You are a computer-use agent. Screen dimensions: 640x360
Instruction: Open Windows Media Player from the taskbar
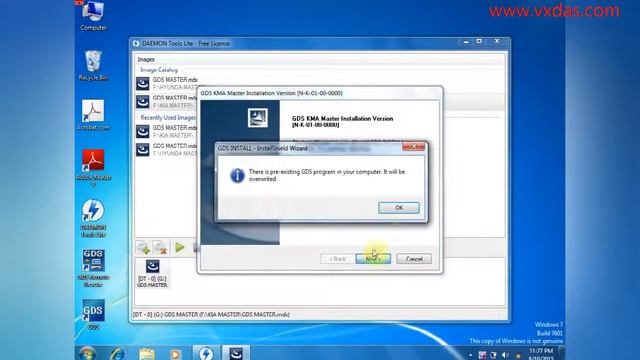[176, 353]
